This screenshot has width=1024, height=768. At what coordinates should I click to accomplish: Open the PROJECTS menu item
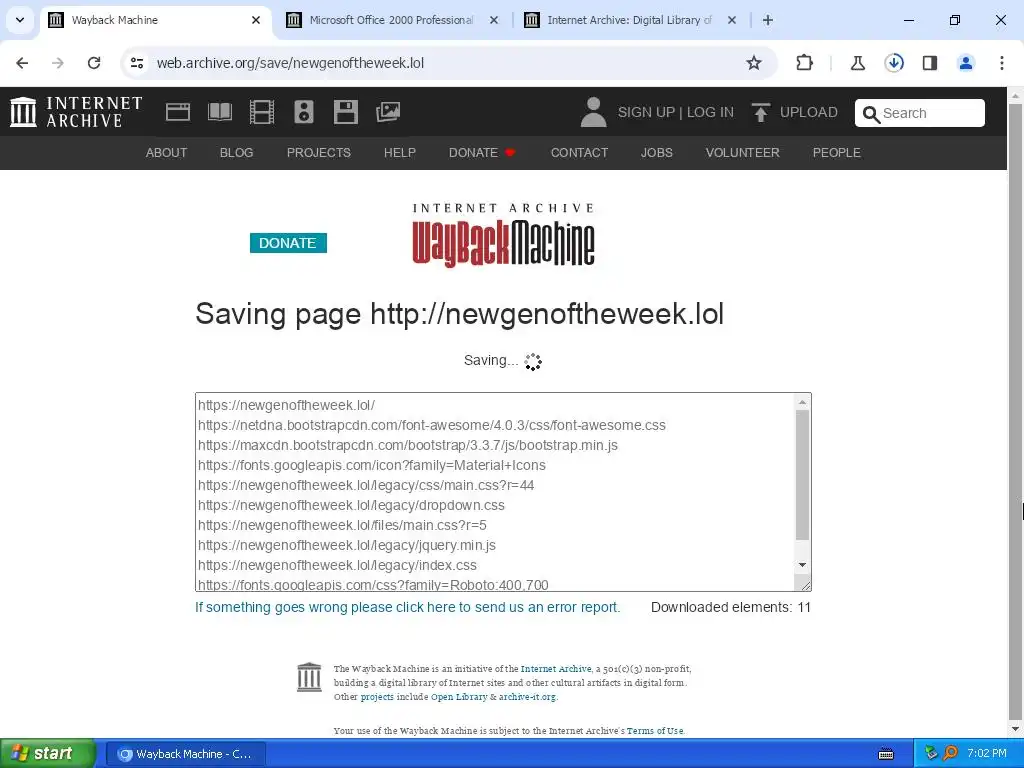click(319, 153)
